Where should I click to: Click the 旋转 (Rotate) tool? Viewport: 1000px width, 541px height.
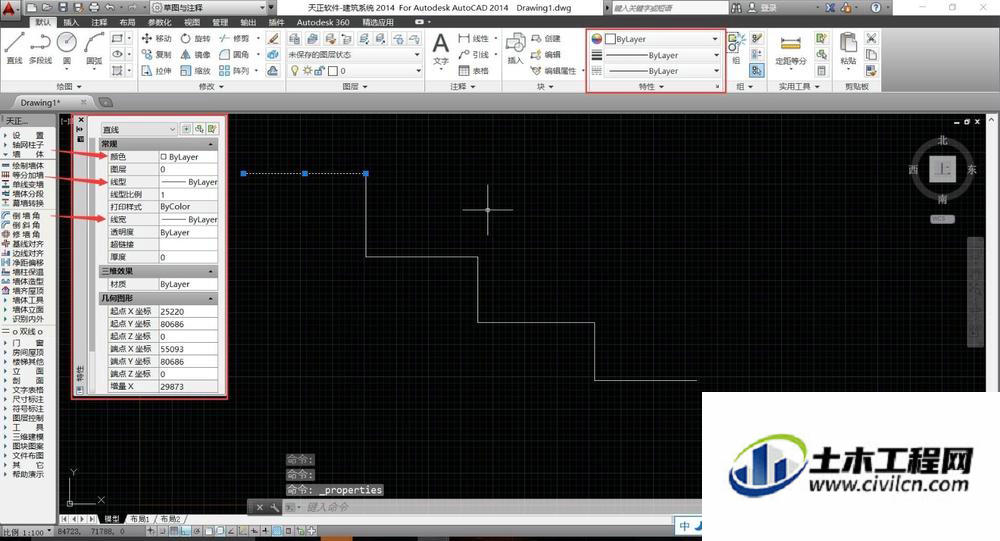pyautogui.click(x=195, y=38)
